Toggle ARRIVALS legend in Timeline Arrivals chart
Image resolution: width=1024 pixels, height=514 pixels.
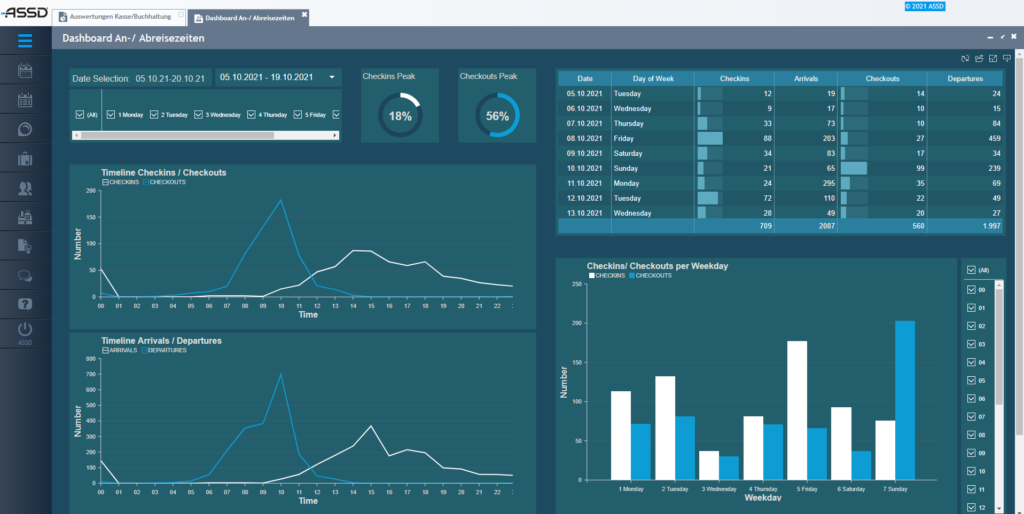point(120,350)
